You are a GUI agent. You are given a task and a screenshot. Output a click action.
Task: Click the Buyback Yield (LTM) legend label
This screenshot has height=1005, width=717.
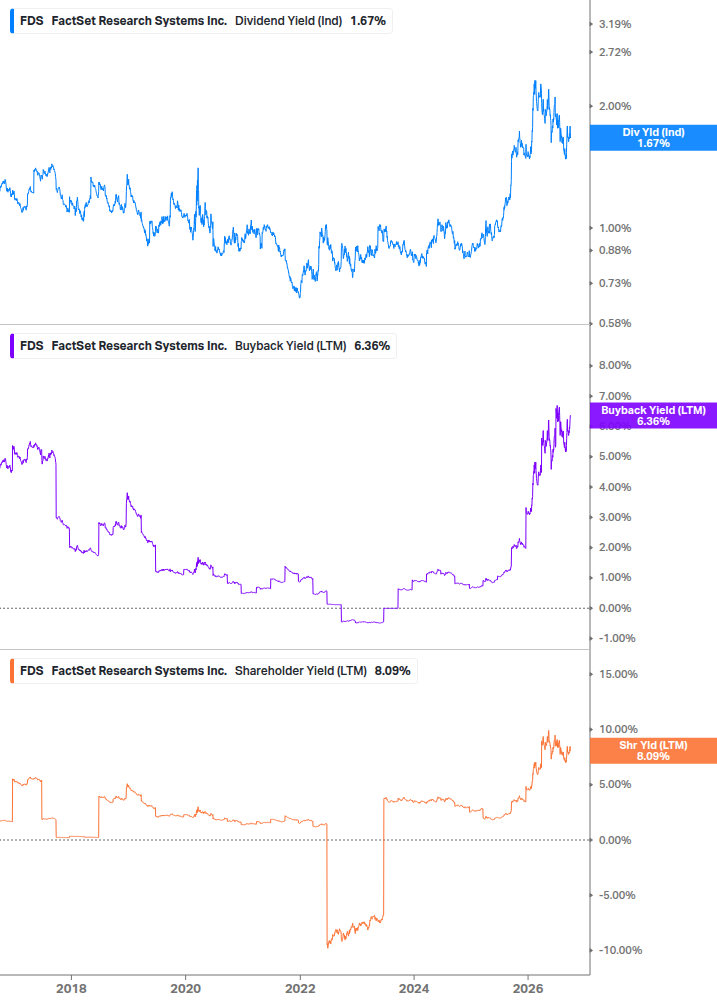coord(290,346)
